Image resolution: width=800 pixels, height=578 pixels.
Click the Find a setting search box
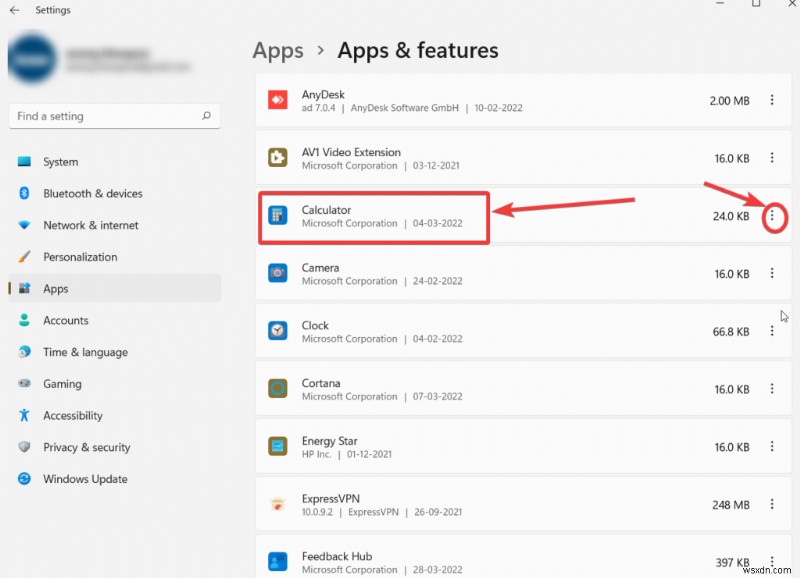click(114, 116)
